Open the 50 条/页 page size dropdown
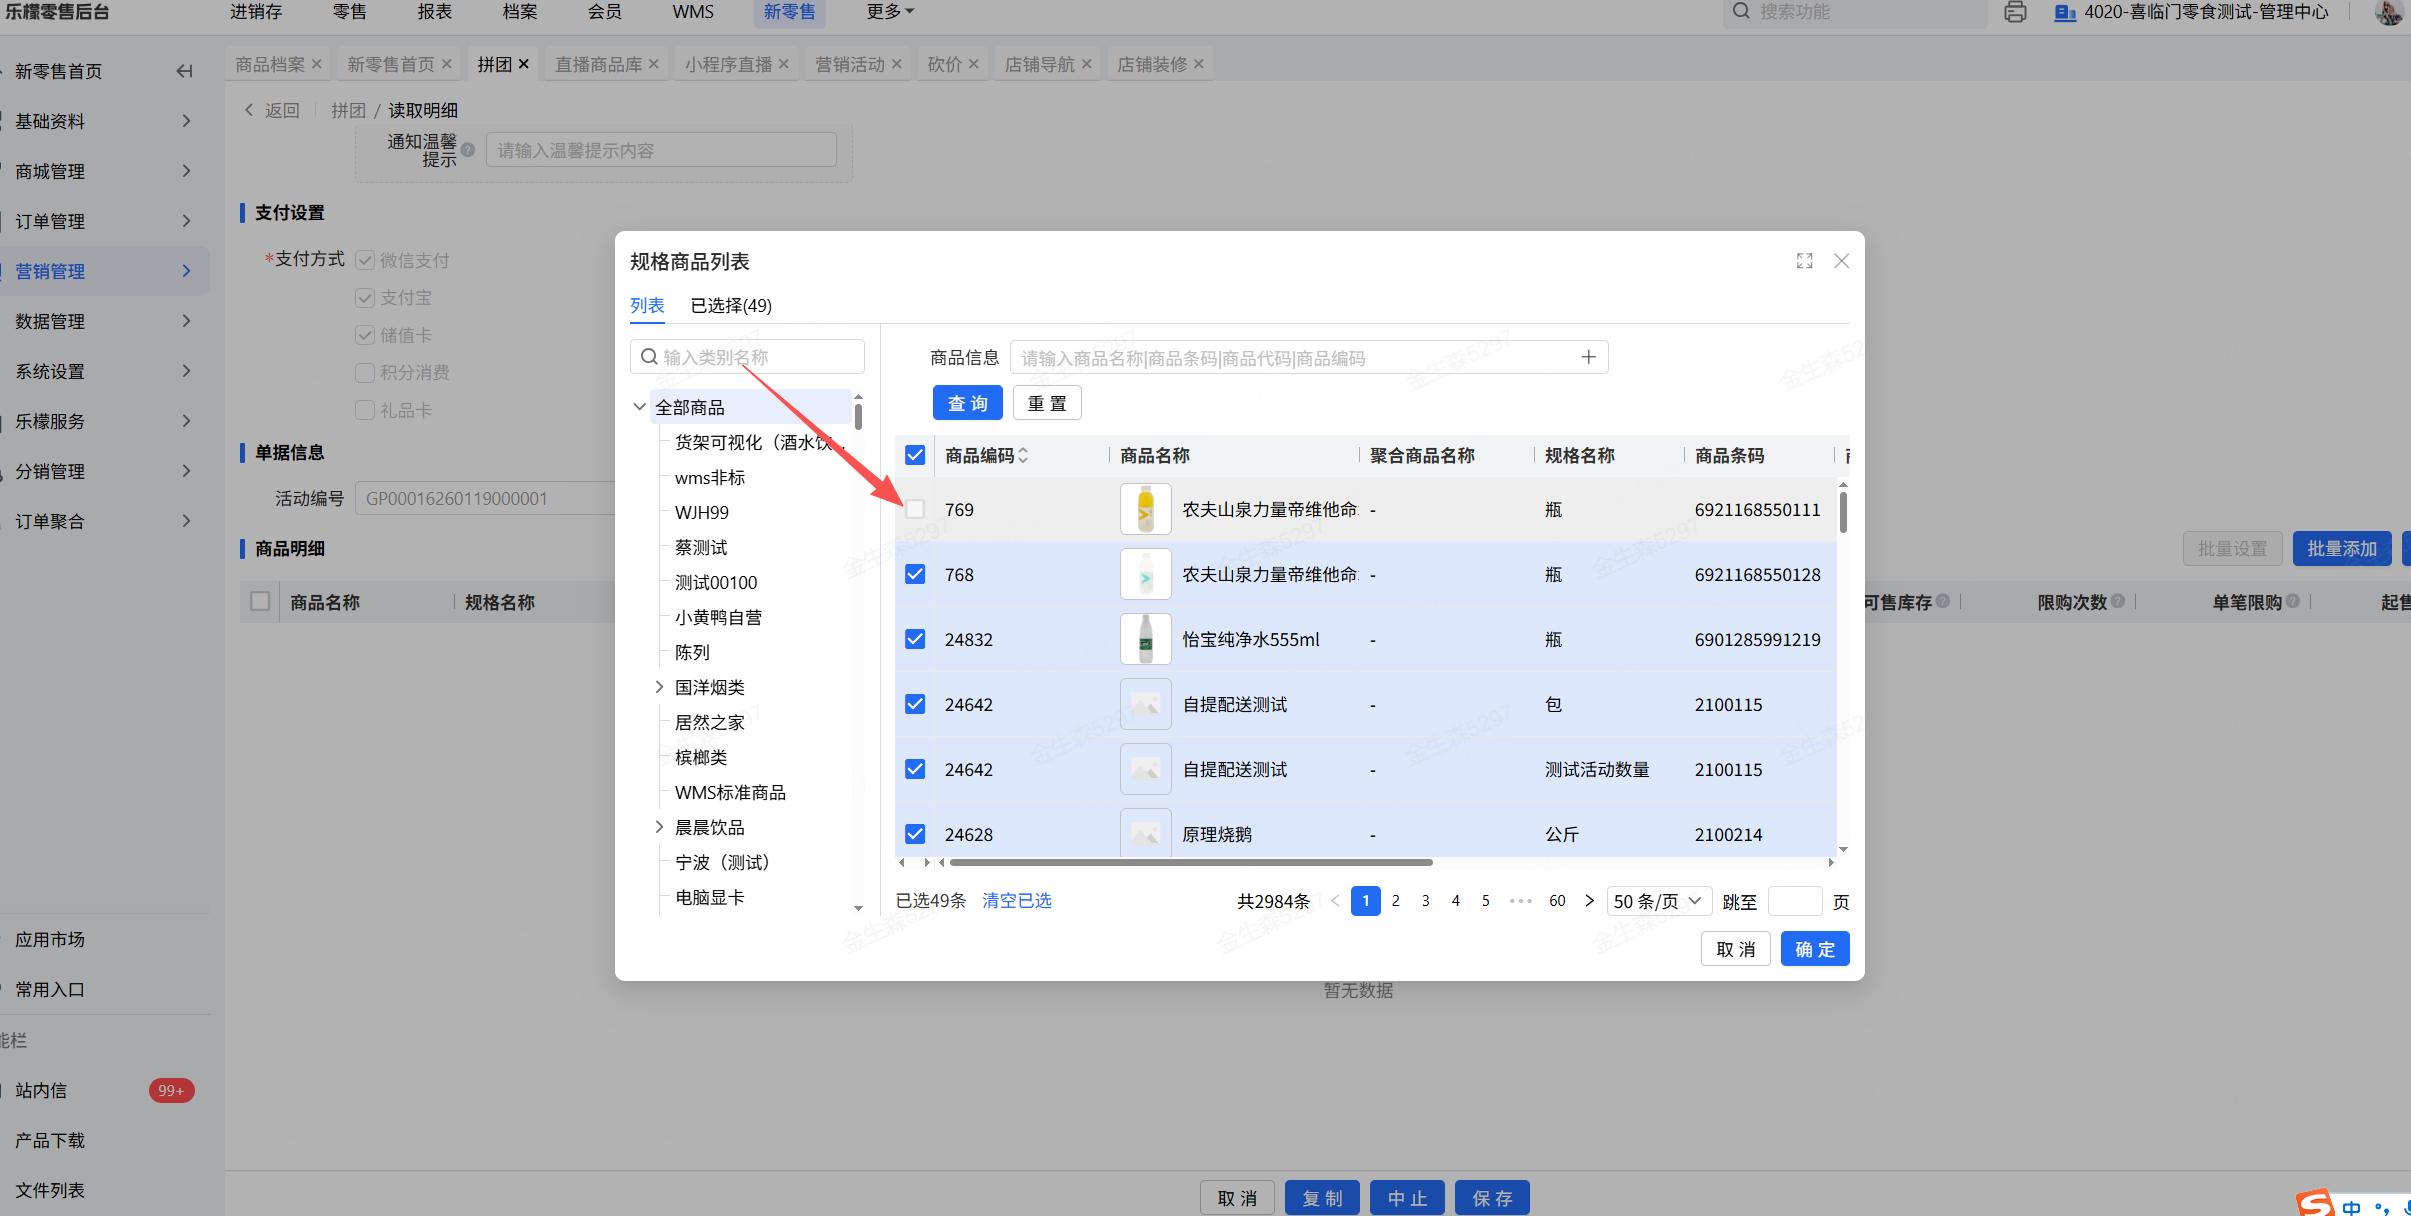Image resolution: width=2411 pixels, height=1216 pixels. coord(1658,901)
